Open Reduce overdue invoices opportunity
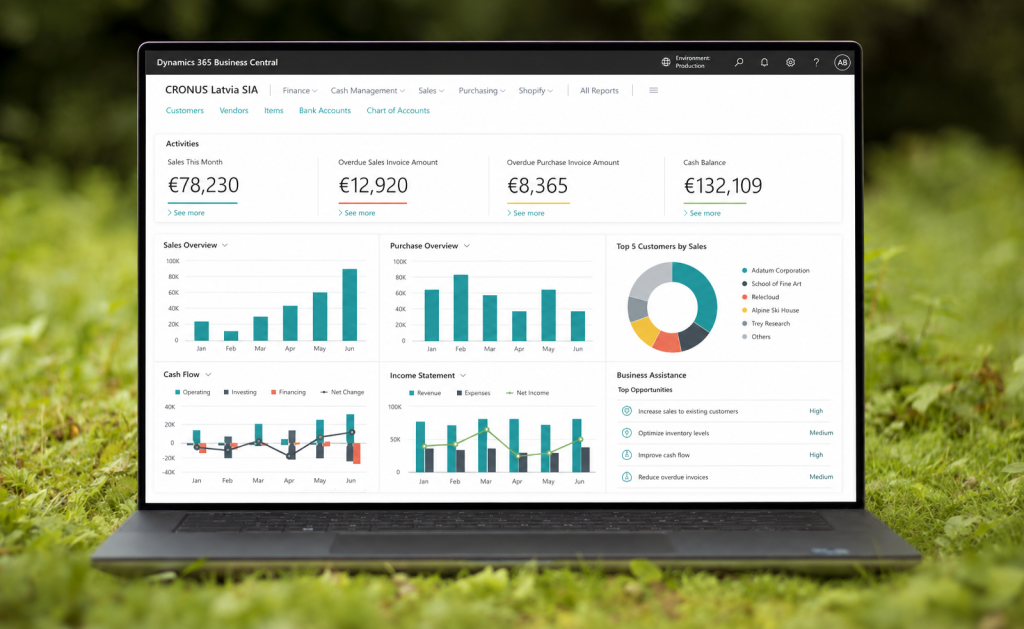 725,477
